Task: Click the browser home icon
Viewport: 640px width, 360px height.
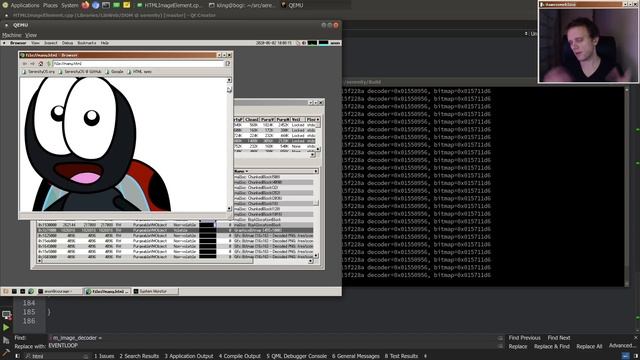Action: [40, 64]
